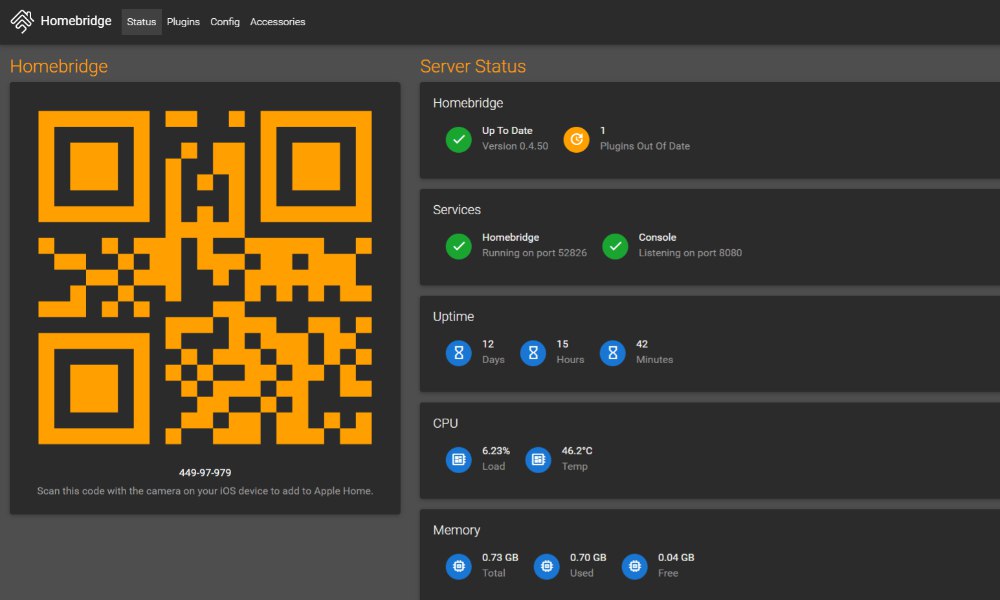Click the Minutes hourglass icon

pos(613,353)
